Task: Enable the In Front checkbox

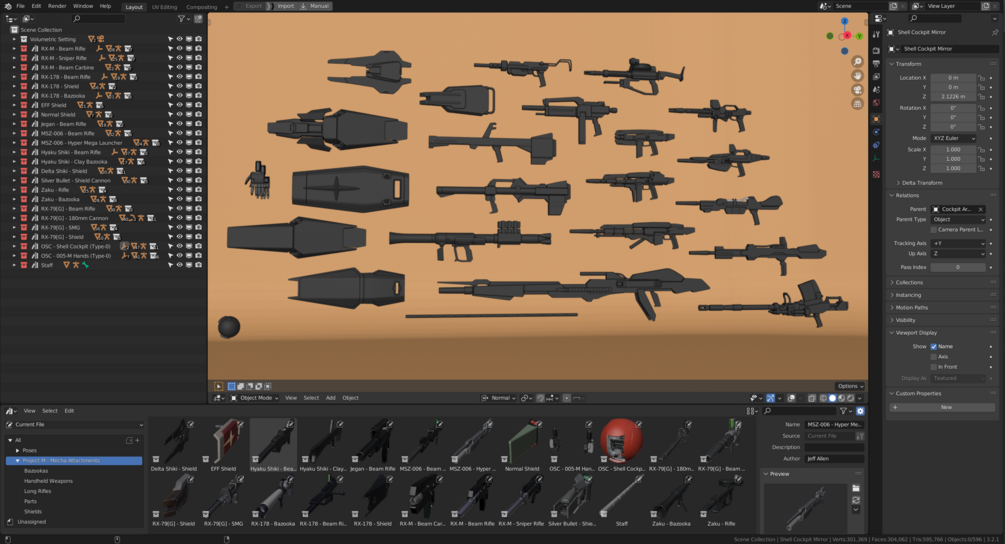Action: click(x=934, y=367)
